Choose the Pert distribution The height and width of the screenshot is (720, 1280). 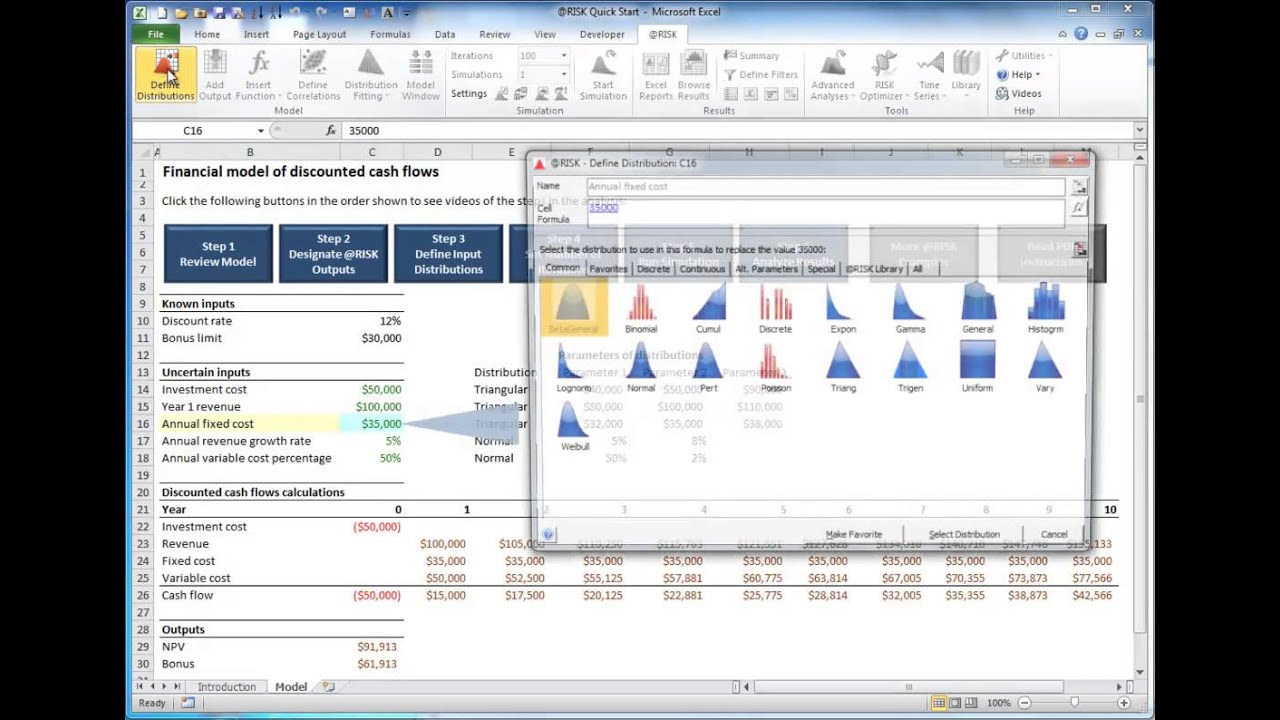708,367
